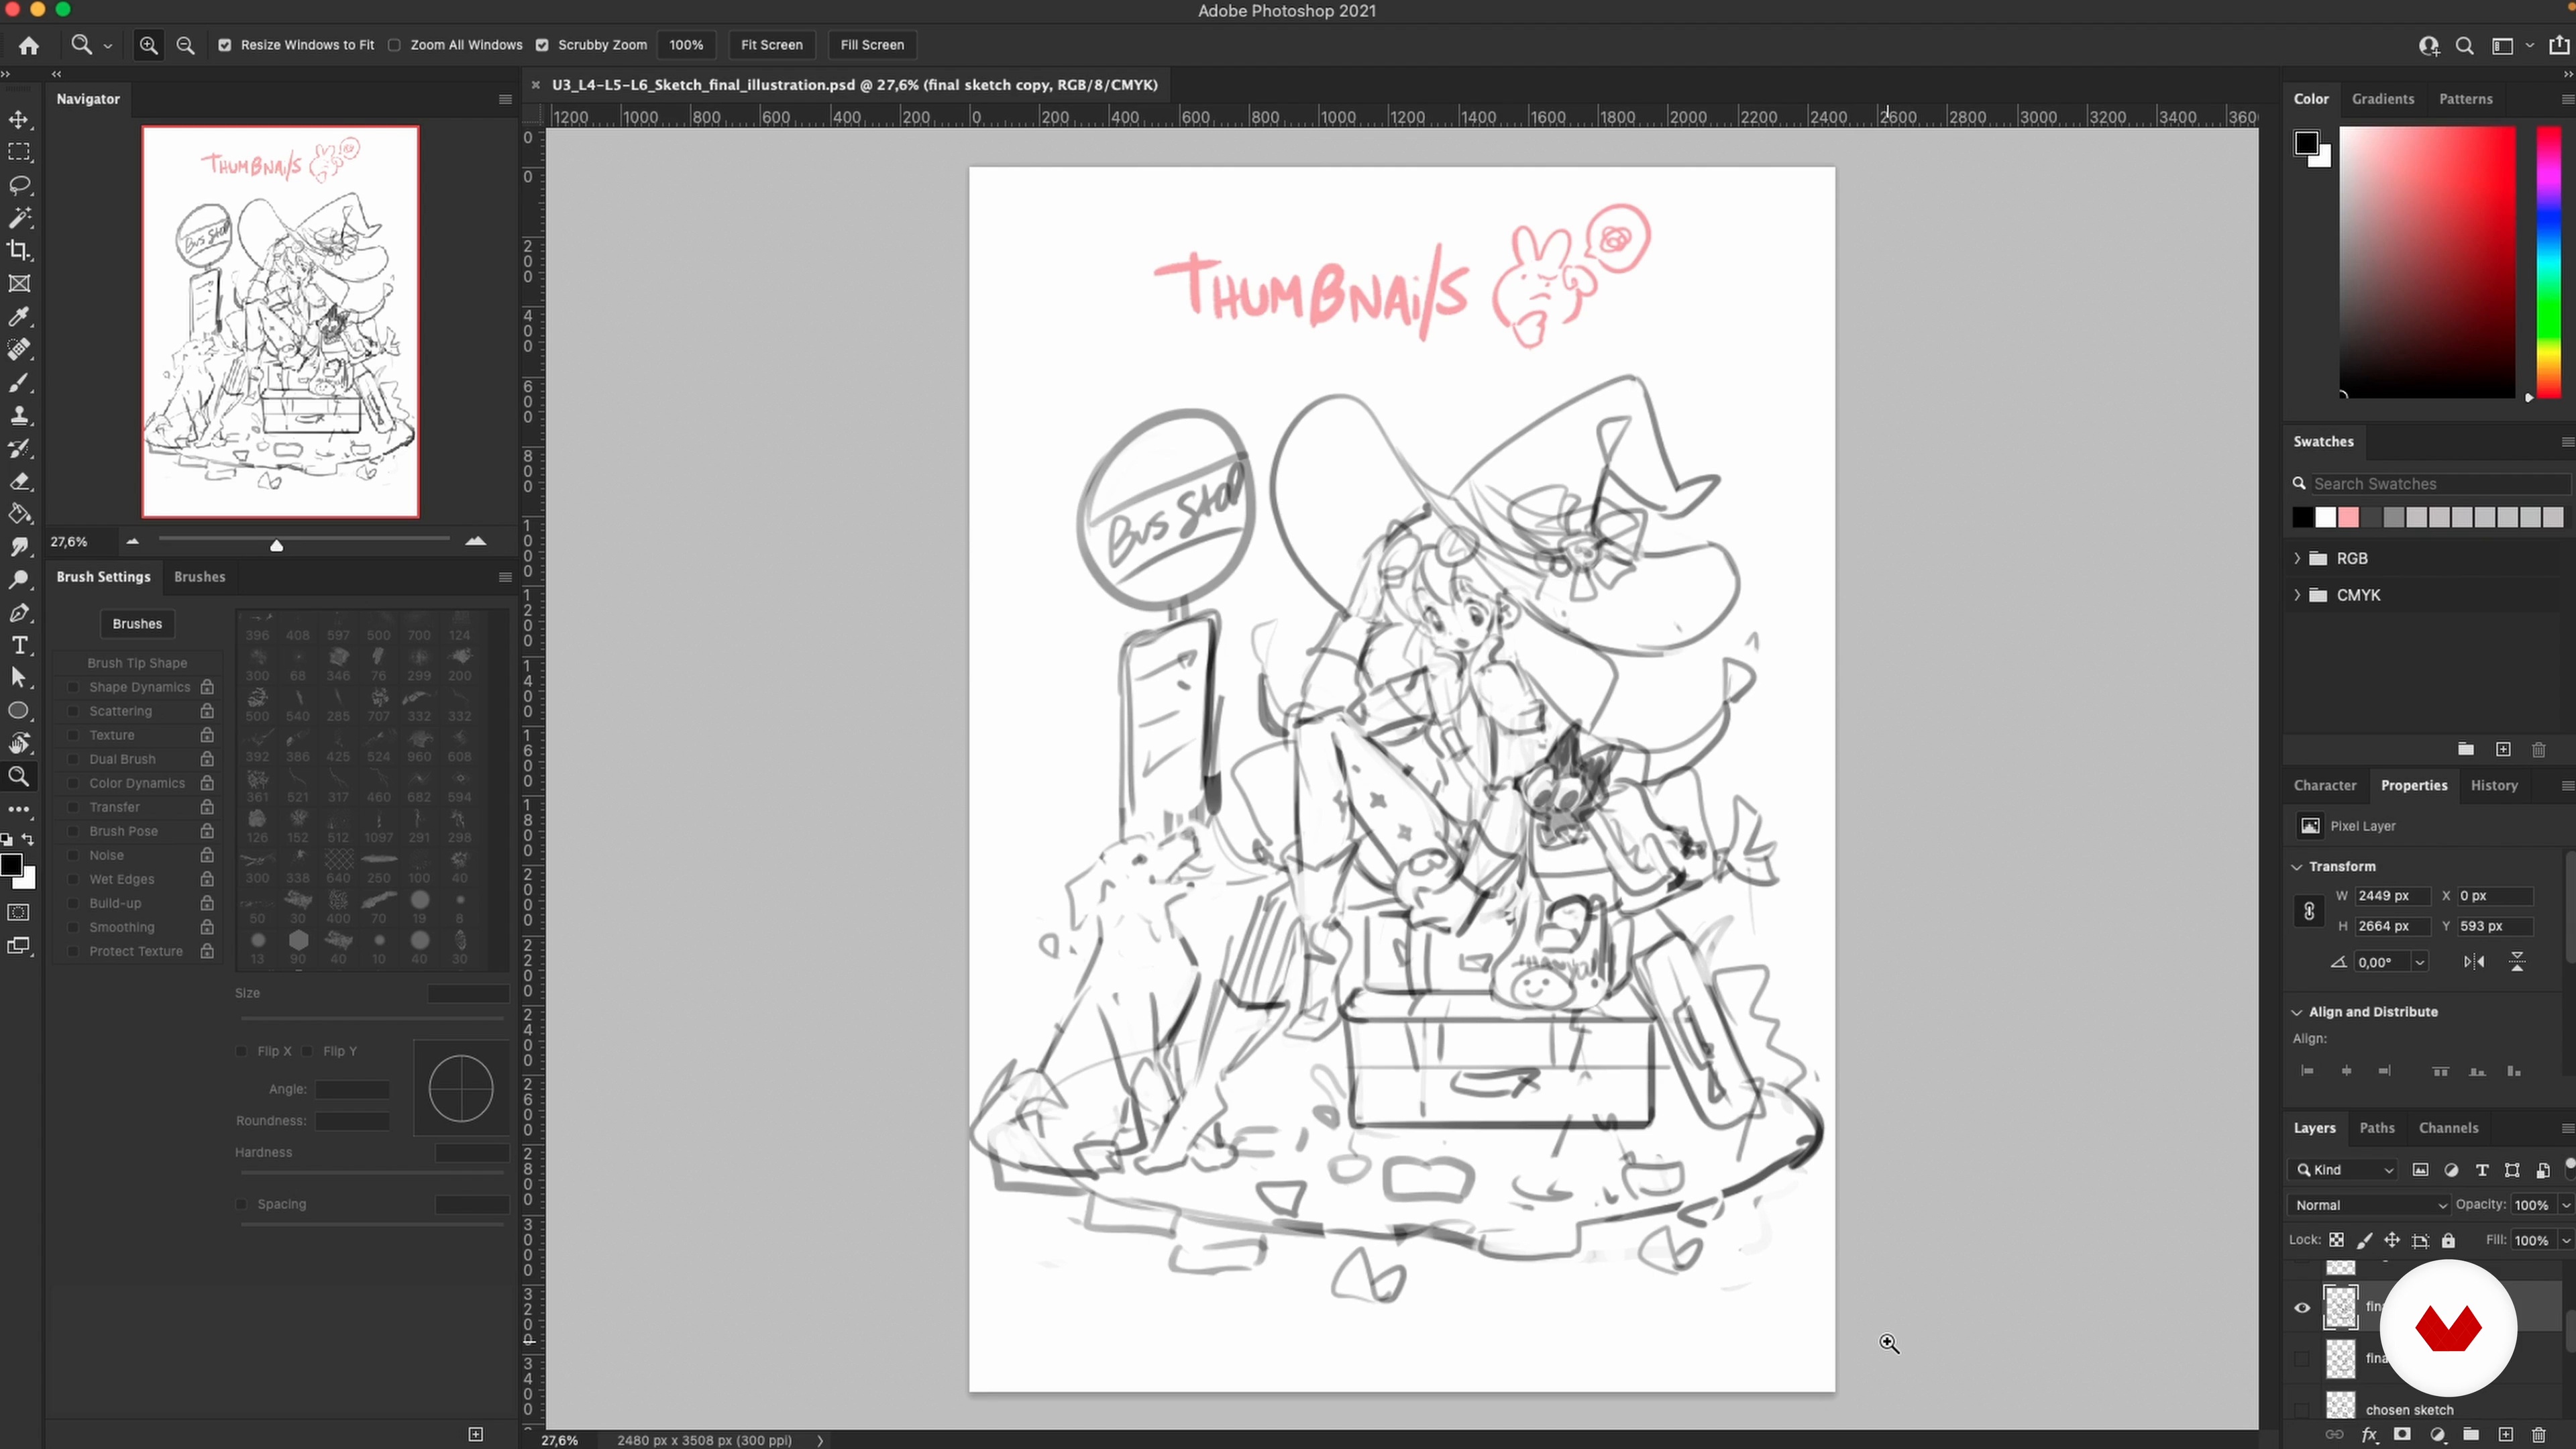This screenshot has height=1449, width=2576.
Task: Select the Eyedropper tool
Action: pyautogui.click(x=19, y=317)
